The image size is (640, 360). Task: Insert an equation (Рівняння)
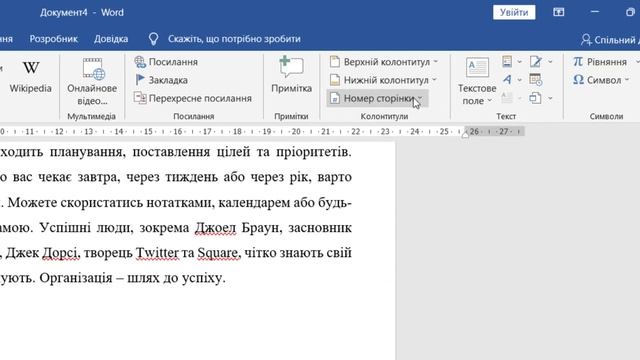point(600,62)
